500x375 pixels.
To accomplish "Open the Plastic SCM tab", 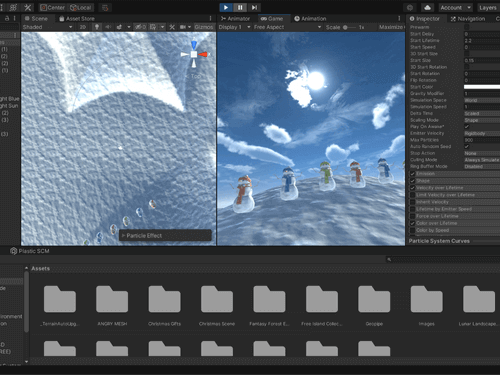I will [30, 251].
